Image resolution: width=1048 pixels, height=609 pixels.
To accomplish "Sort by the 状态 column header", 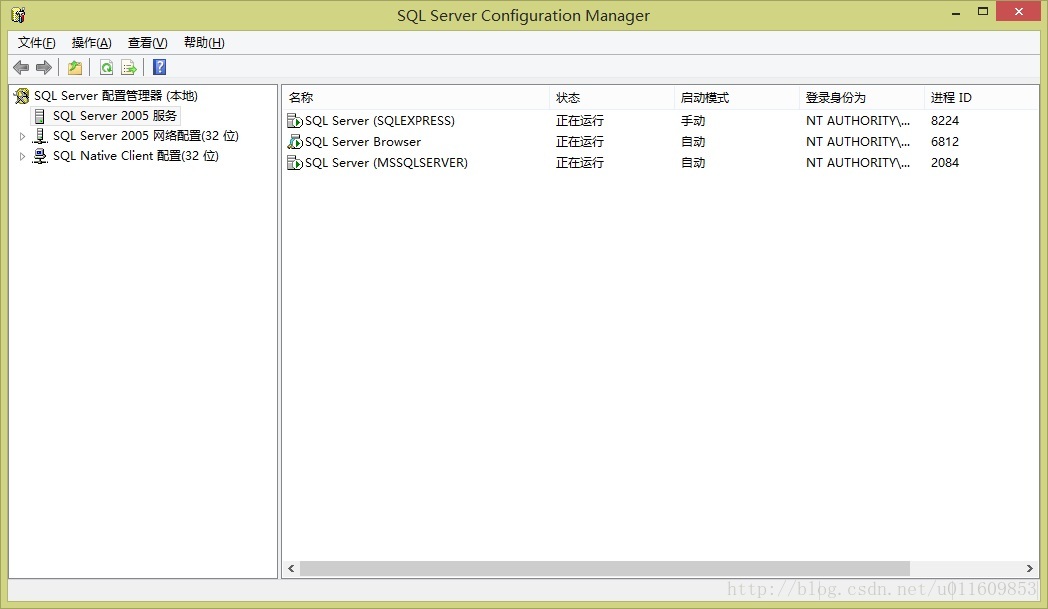I will (x=612, y=98).
